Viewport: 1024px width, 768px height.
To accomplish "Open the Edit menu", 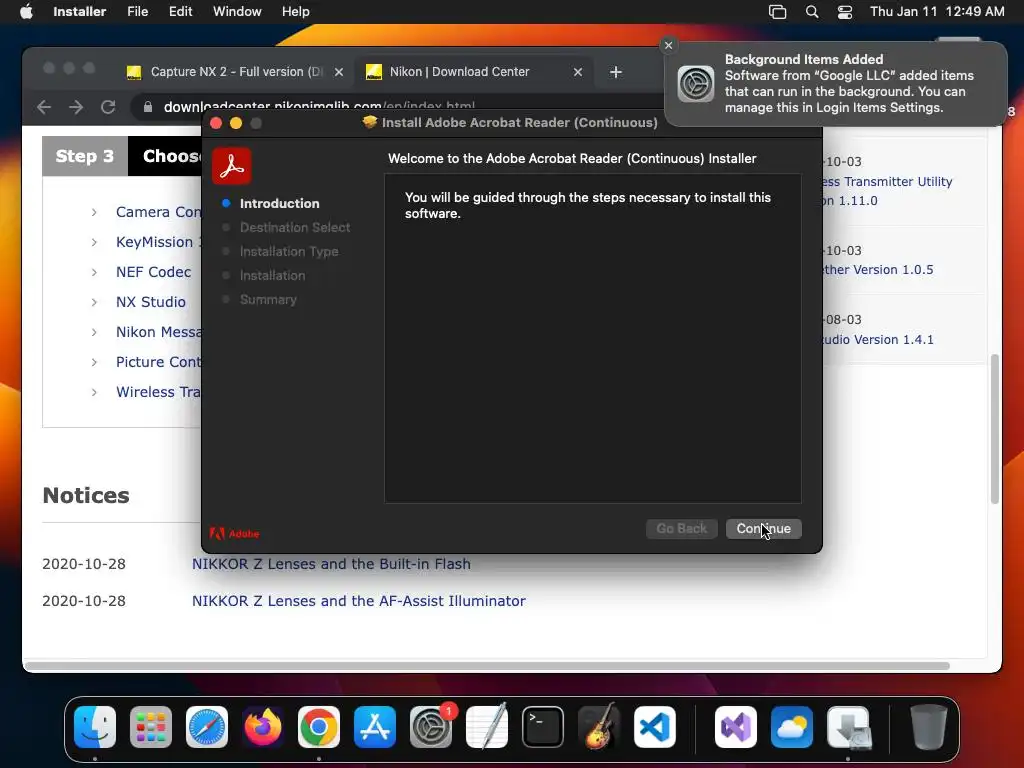I will 180,12.
